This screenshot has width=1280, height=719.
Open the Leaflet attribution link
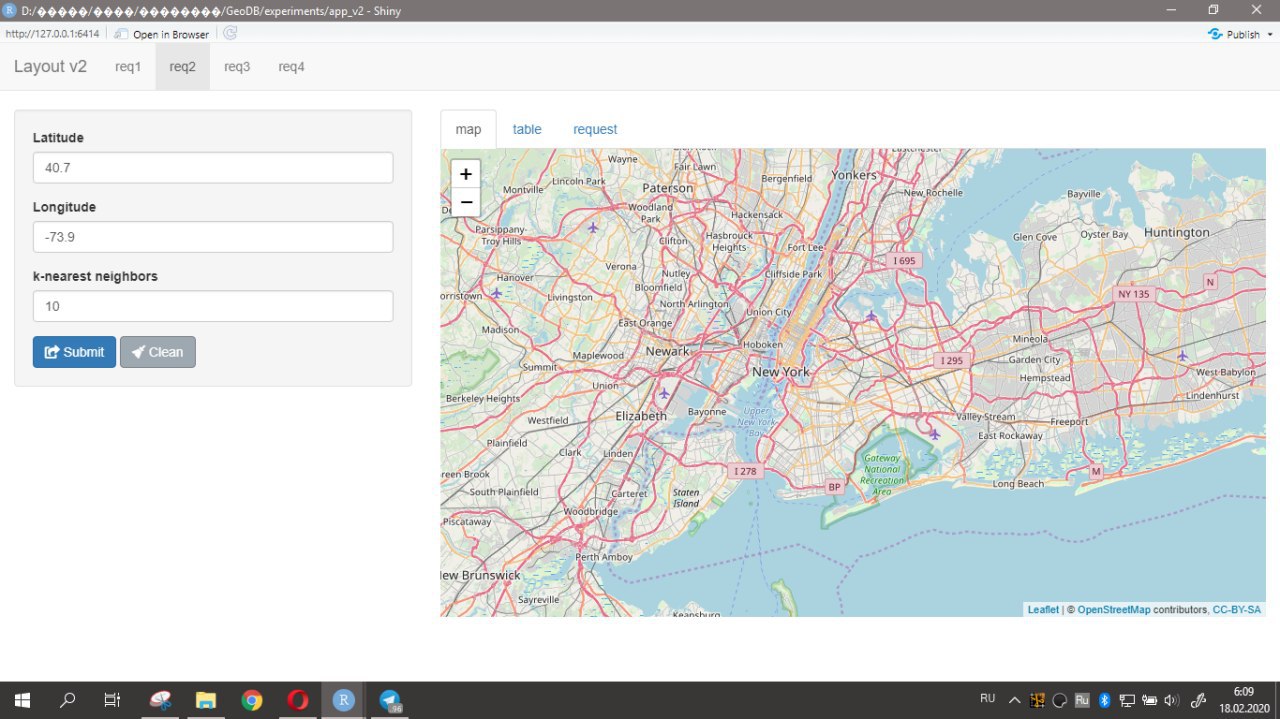1043,610
